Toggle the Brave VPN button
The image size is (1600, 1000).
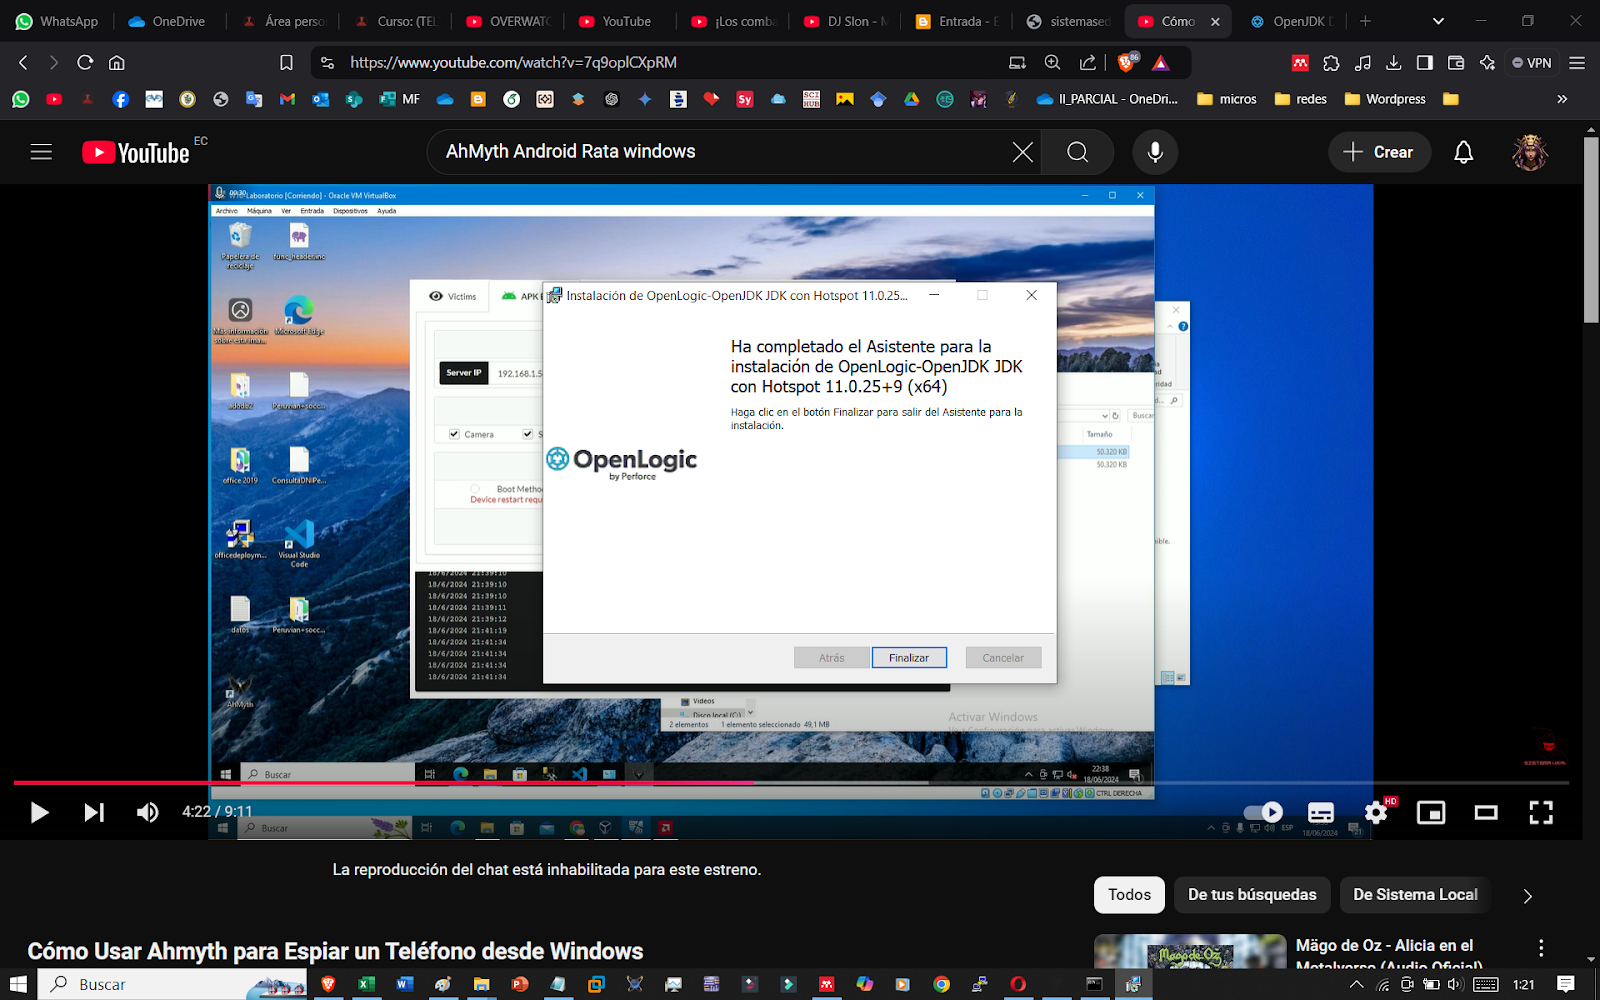point(1531,62)
